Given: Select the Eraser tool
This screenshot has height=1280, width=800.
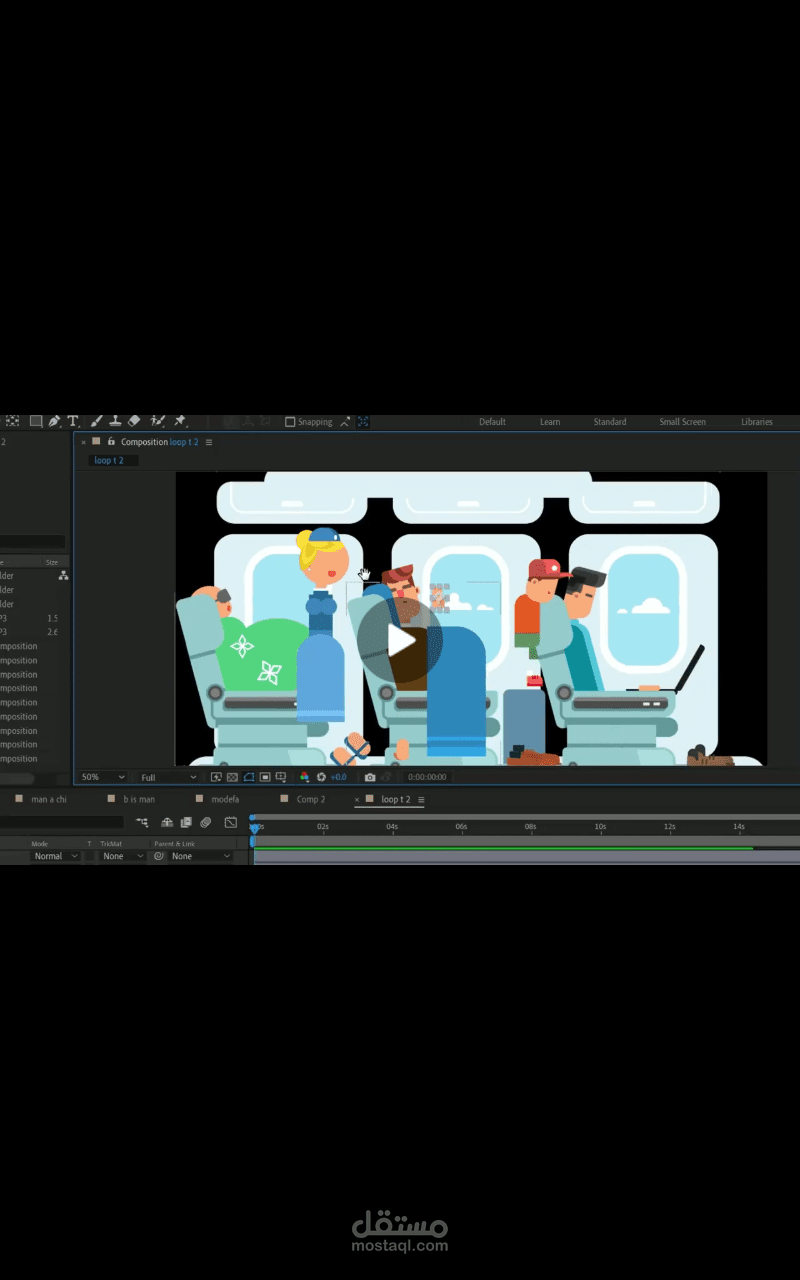Looking at the screenshot, I should point(135,422).
